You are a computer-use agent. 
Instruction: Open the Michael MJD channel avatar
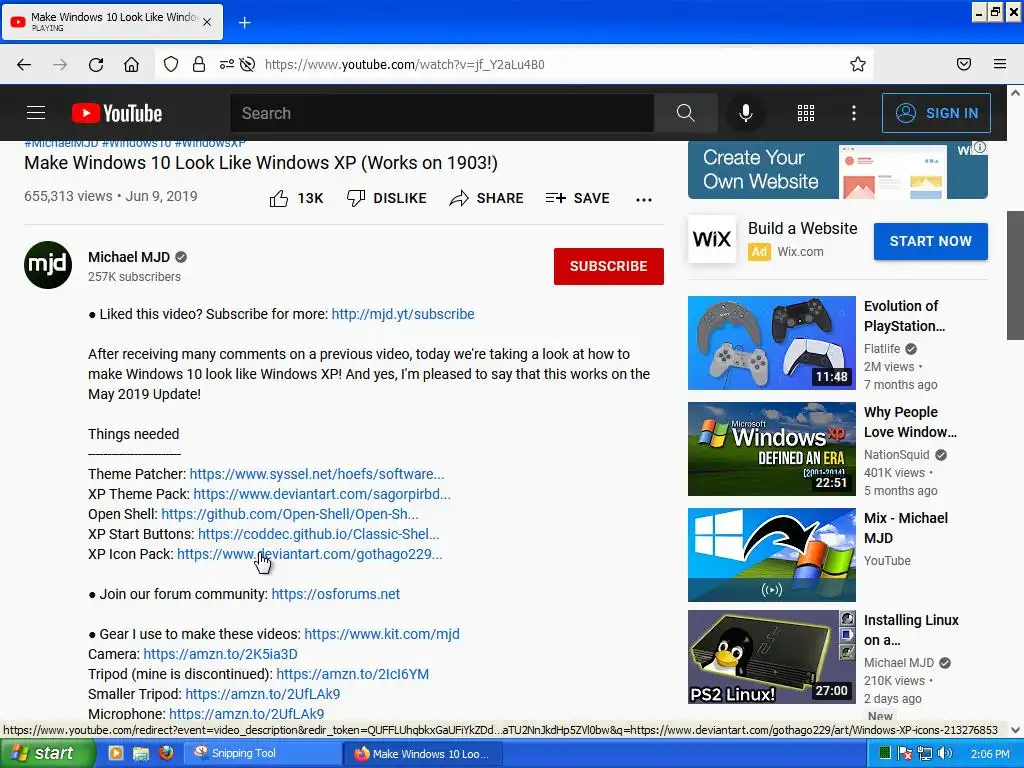(x=48, y=264)
